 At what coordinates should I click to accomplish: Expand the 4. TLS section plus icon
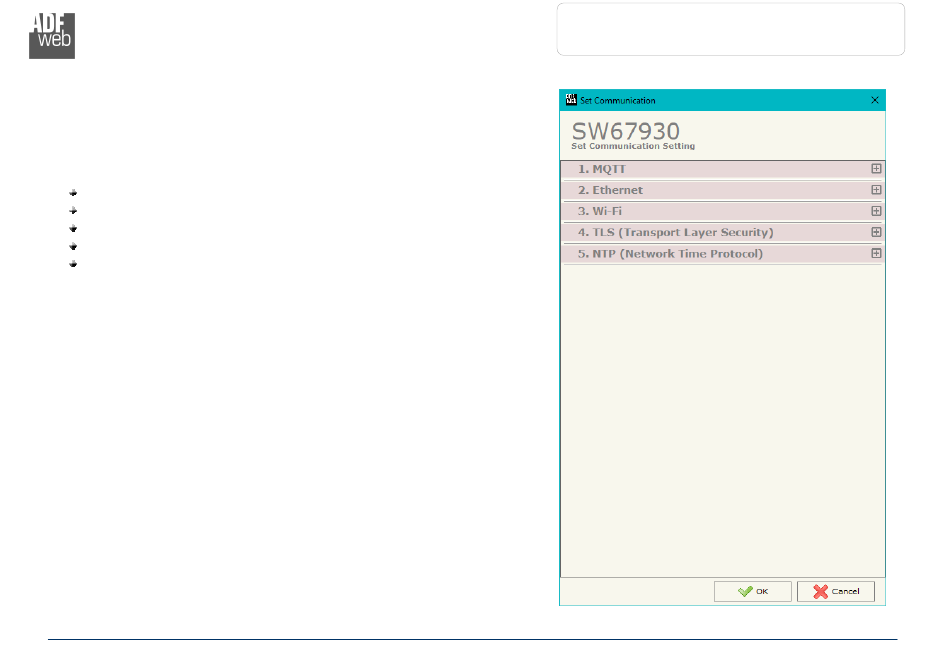[x=876, y=233]
